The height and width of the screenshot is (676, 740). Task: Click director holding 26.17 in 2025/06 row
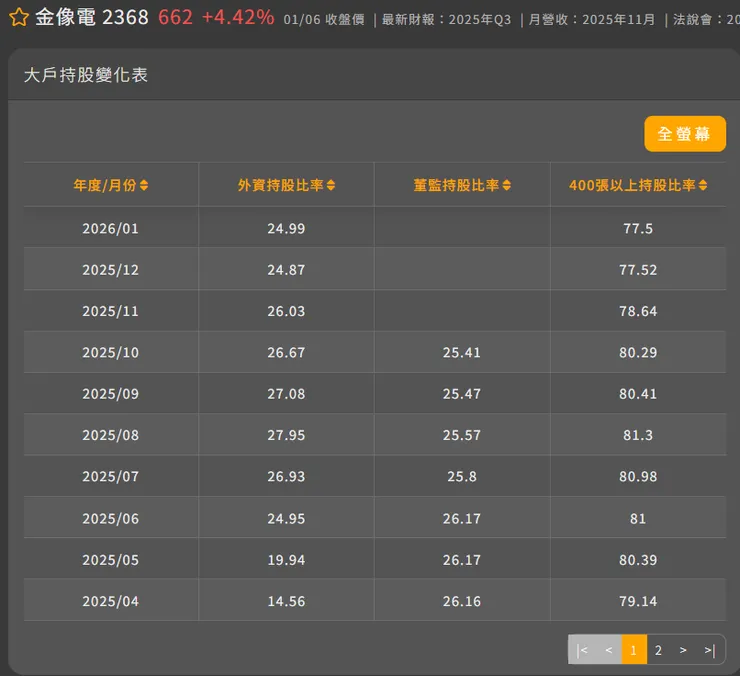click(462, 519)
